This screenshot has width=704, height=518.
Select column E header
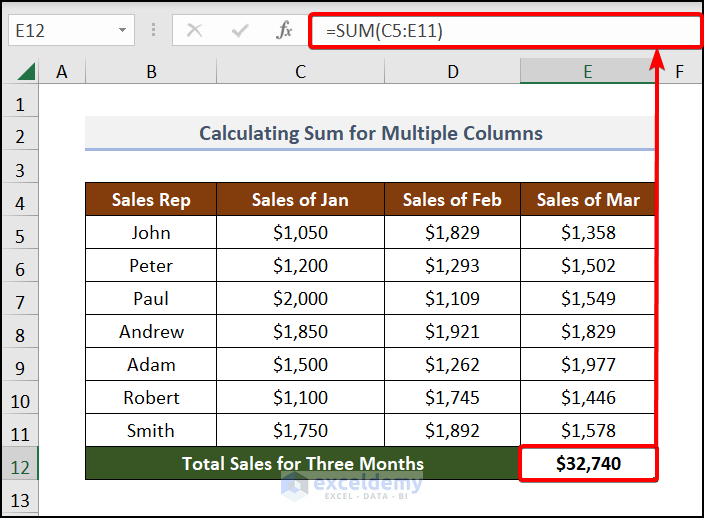[x=587, y=72]
